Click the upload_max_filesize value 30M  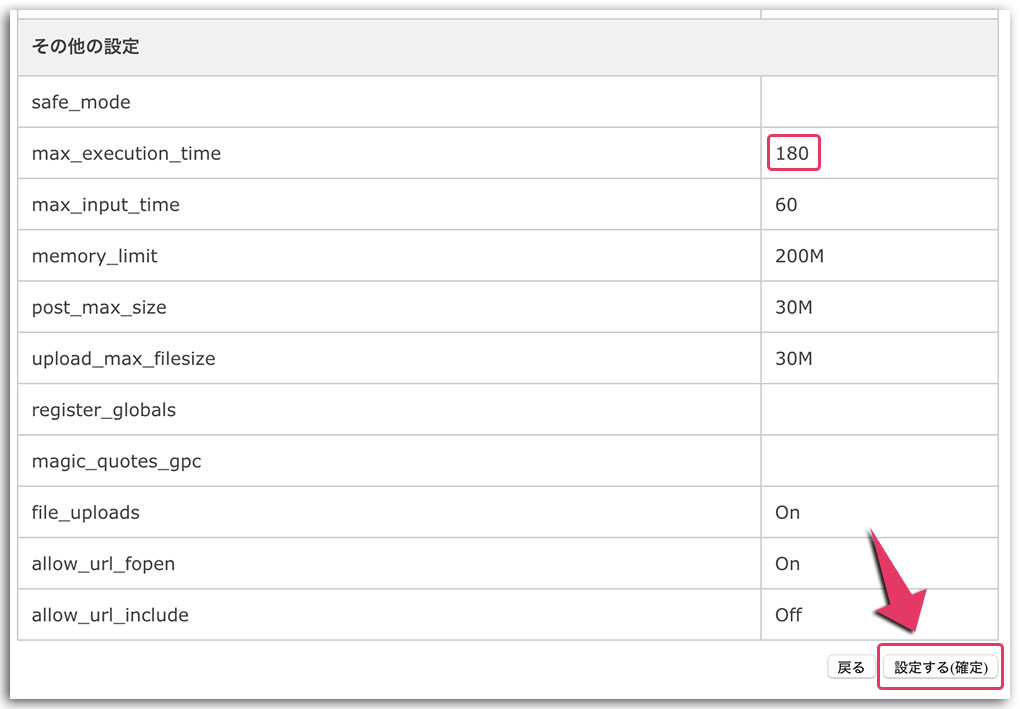[794, 358]
